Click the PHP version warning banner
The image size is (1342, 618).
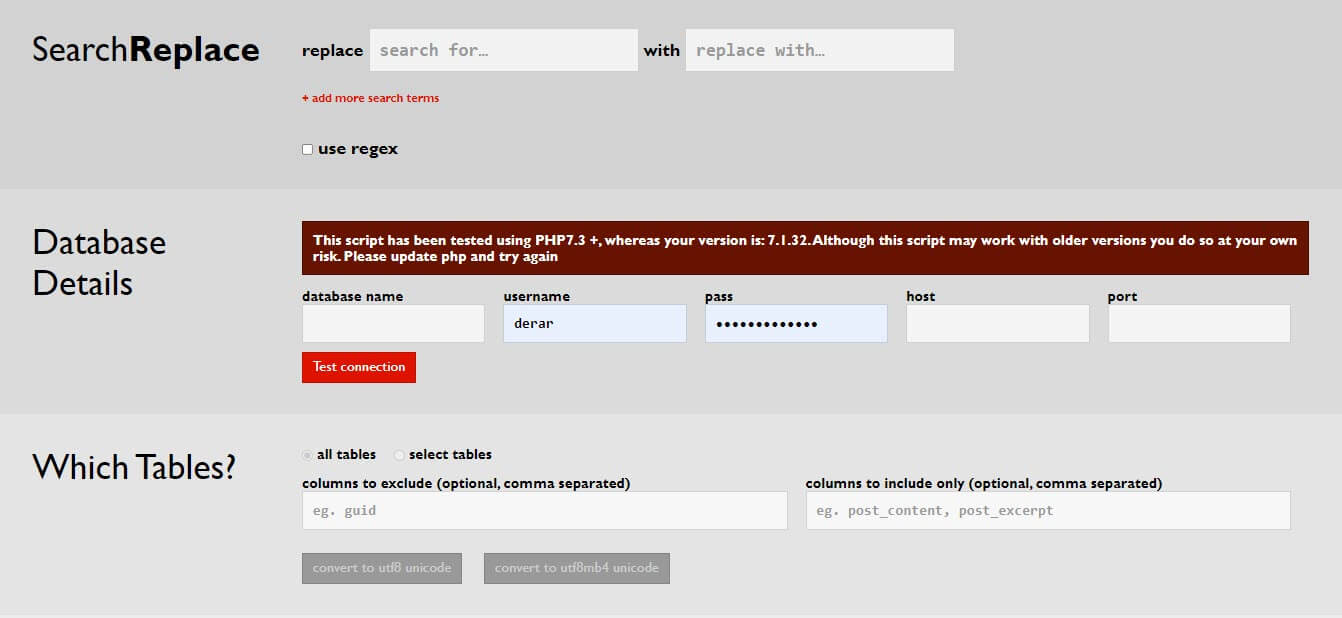pyautogui.click(x=805, y=248)
